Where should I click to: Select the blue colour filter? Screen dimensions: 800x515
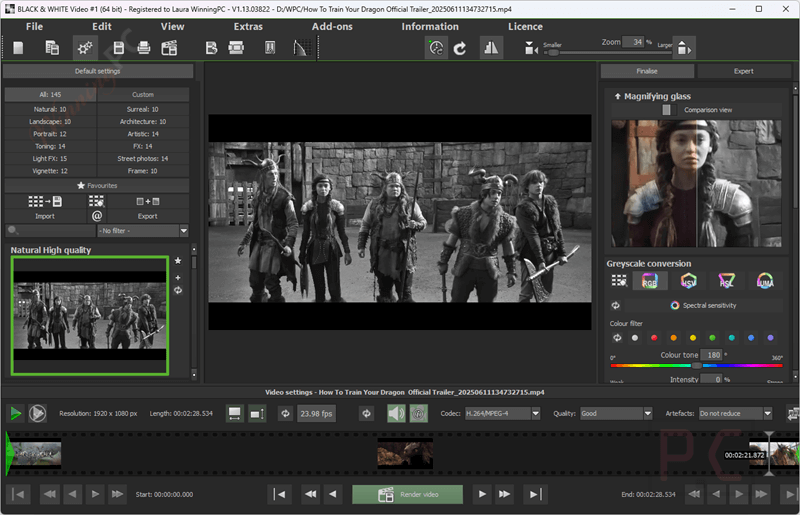(751, 337)
